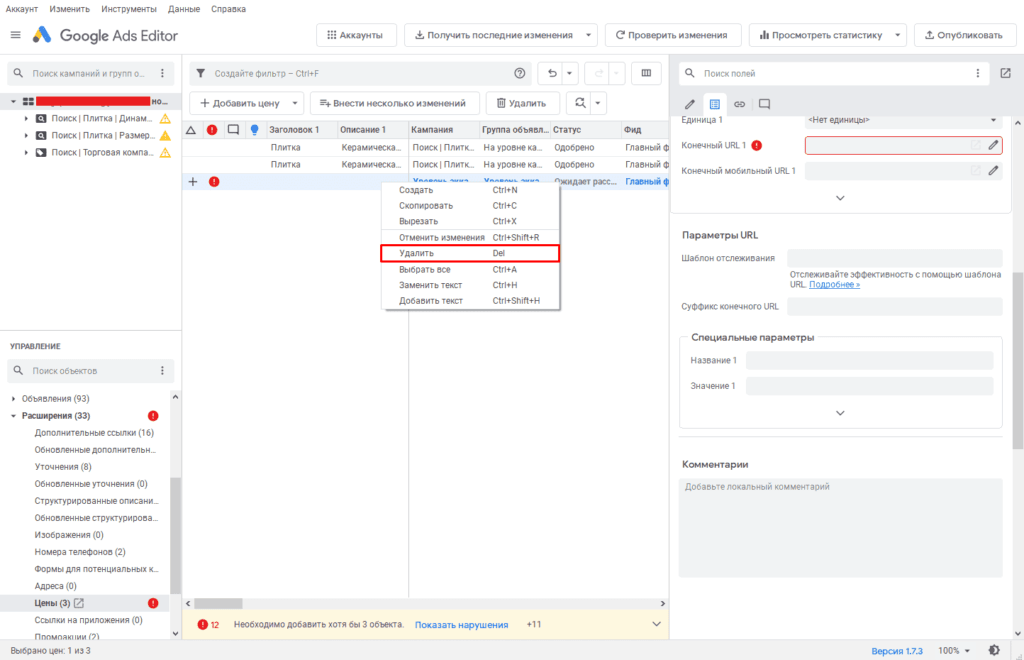Switch to the pencil edit panel tab
1024x660 pixels.
click(690, 104)
